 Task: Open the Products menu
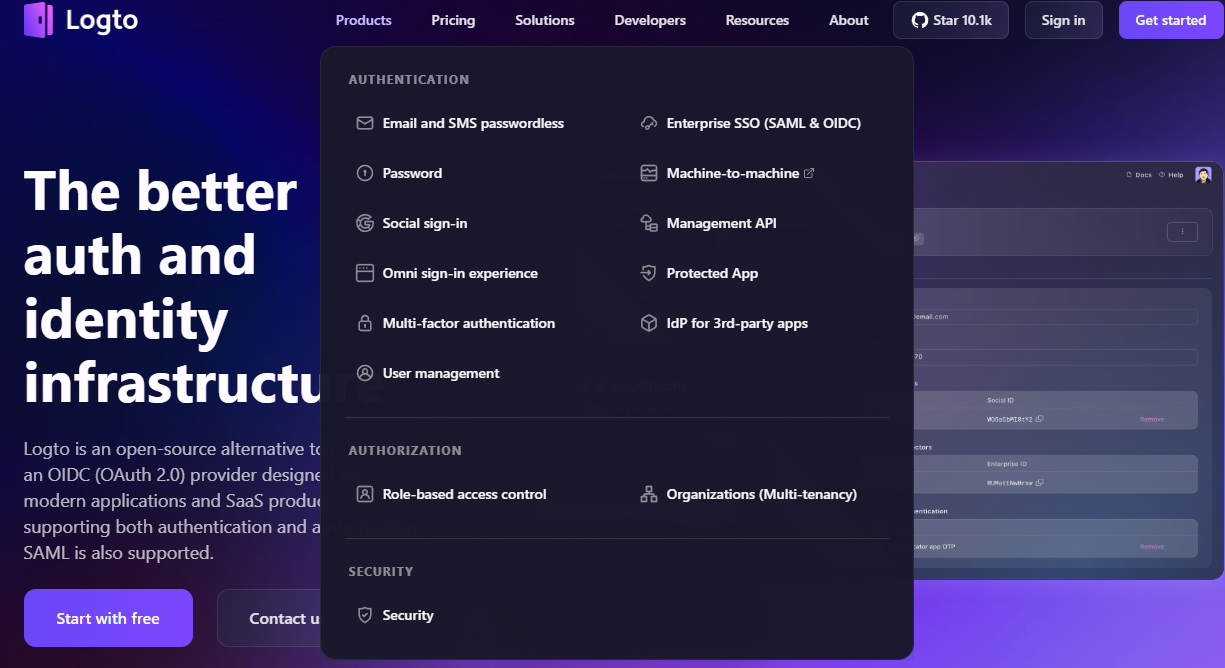click(x=364, y=20)
